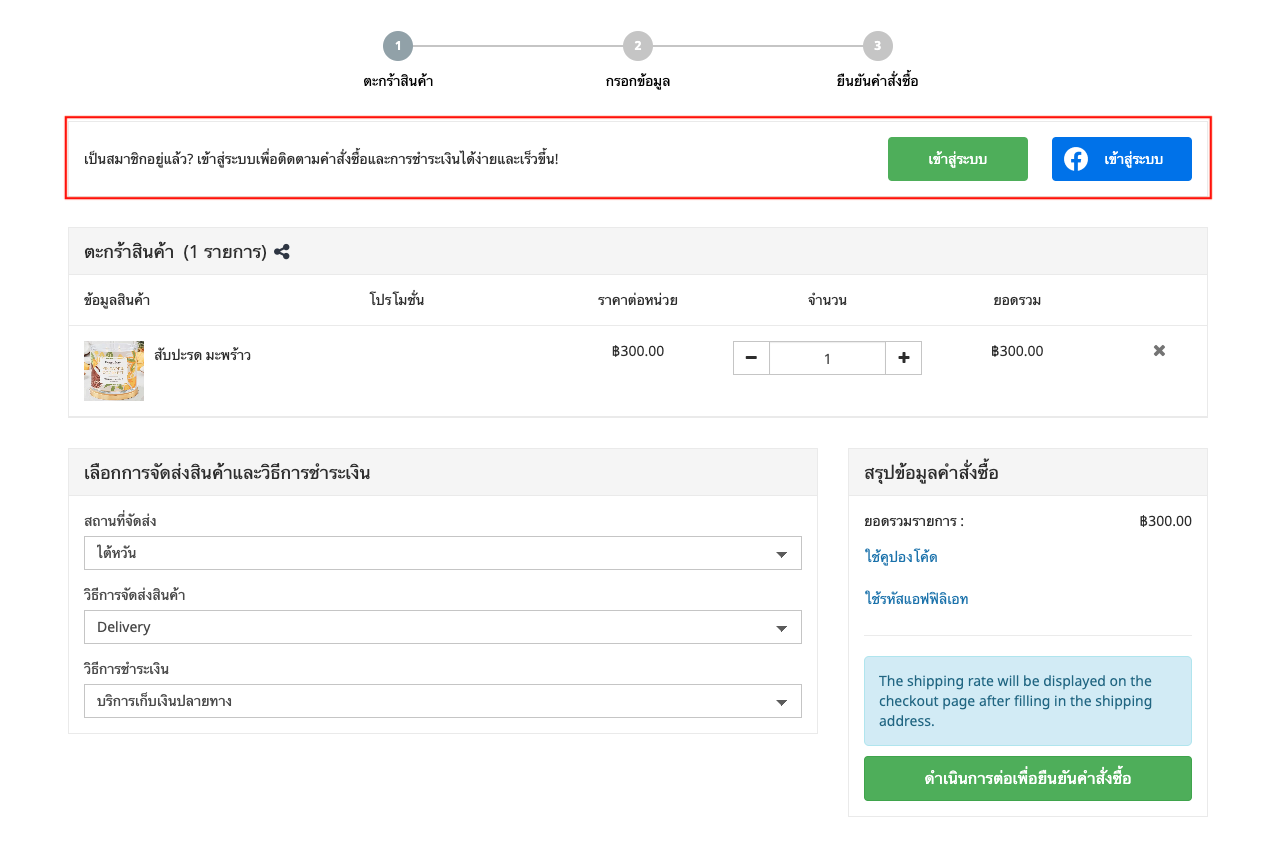Click the green เข้าสู่ระบบ login button
Viewport: 1271px width, 845px height.
[x=957, y=159]
